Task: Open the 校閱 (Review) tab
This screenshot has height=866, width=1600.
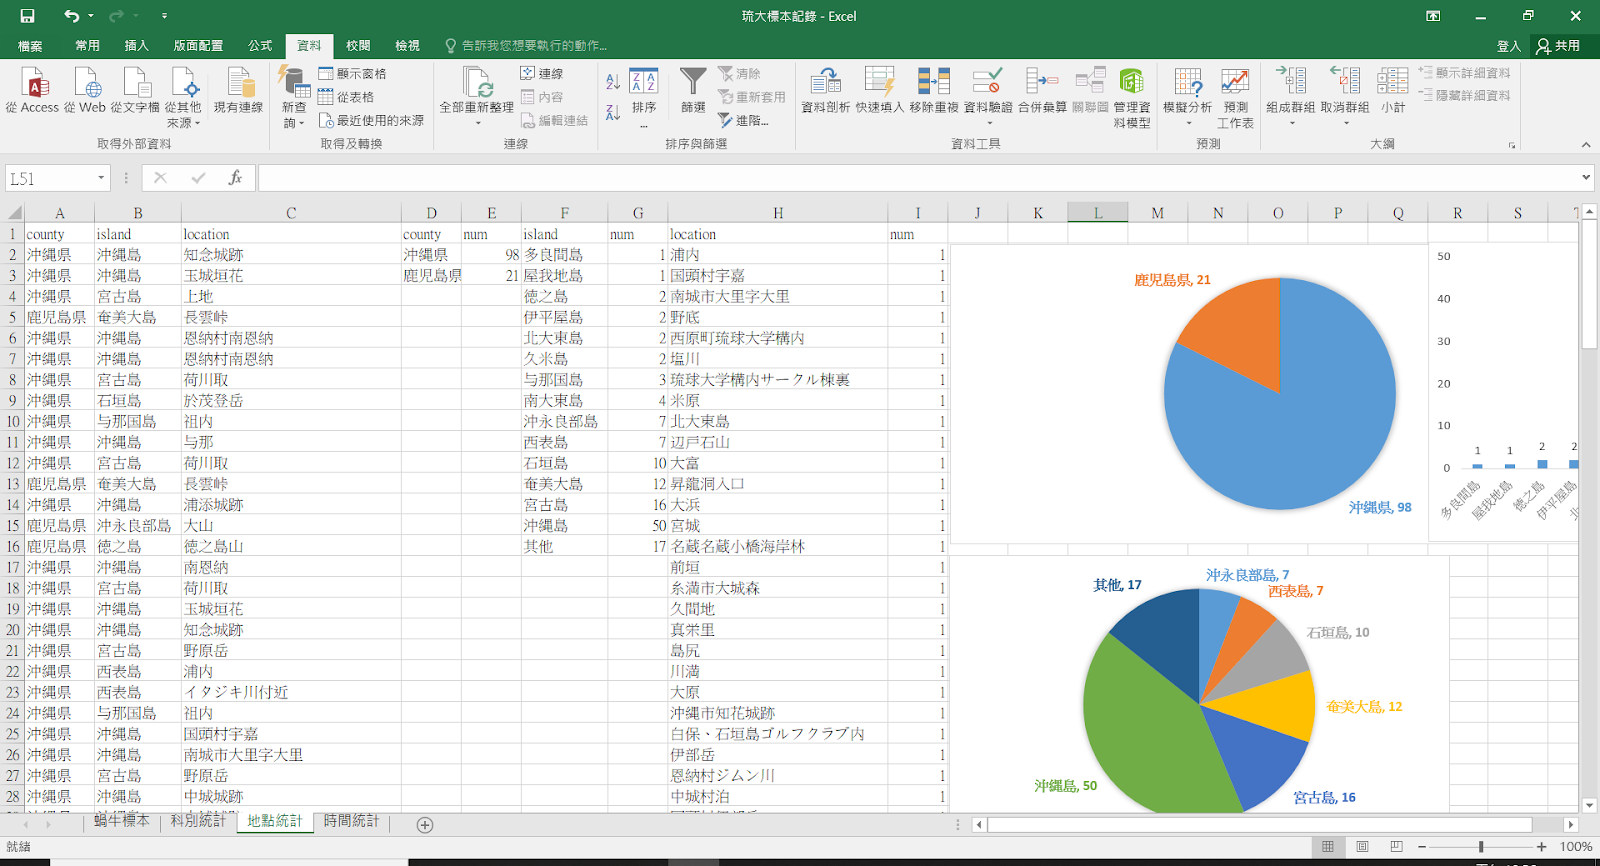Action: coord(358,46)
